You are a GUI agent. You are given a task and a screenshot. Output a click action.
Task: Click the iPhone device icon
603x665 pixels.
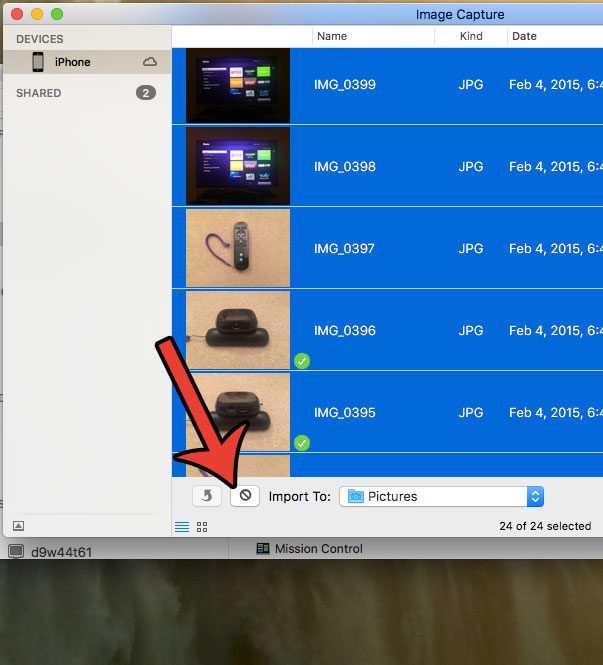38,62
